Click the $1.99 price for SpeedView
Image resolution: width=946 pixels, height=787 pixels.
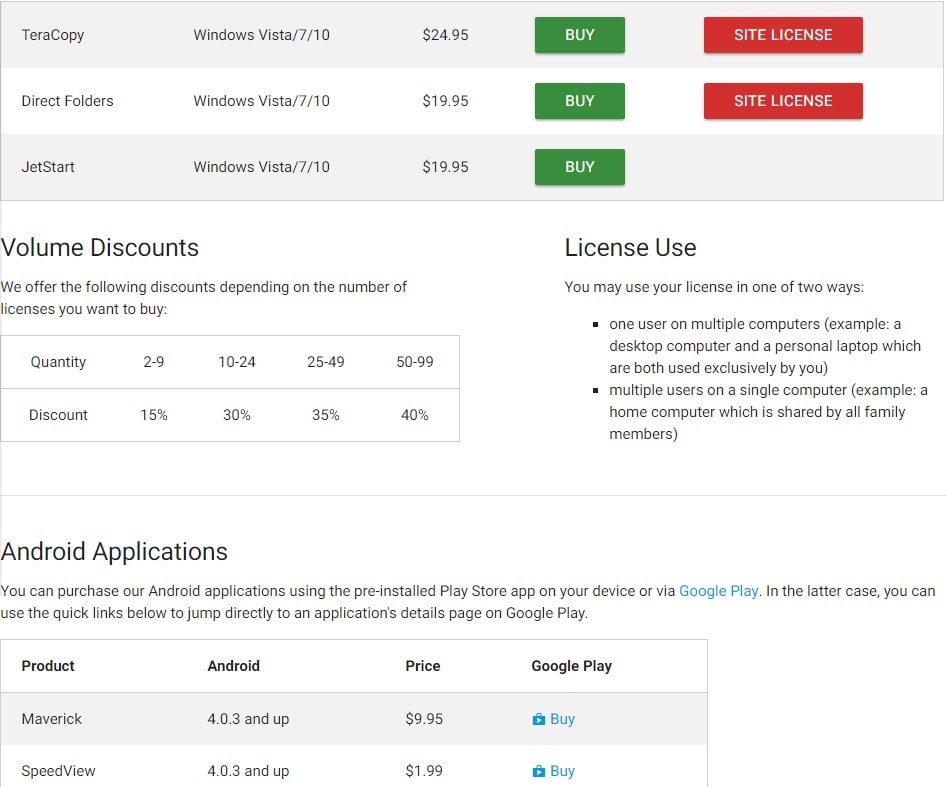pyautogui.click(x=424, y=771)
